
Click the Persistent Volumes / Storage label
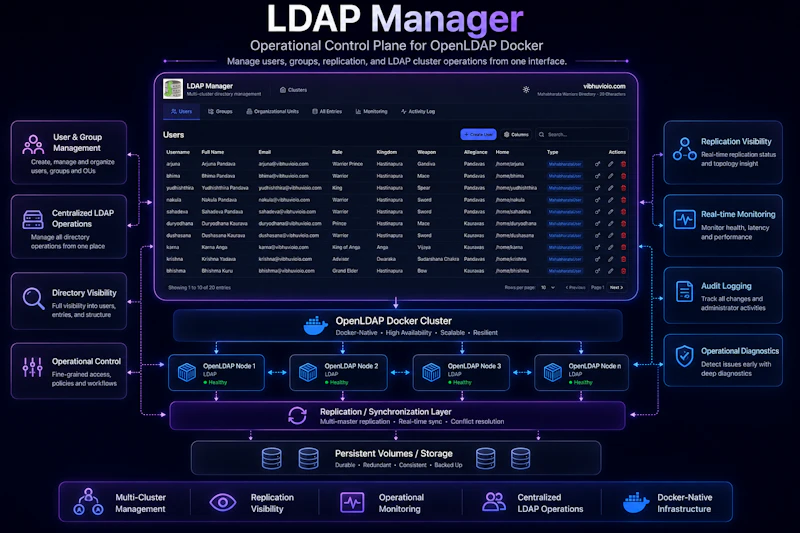[x=393, y=453]
